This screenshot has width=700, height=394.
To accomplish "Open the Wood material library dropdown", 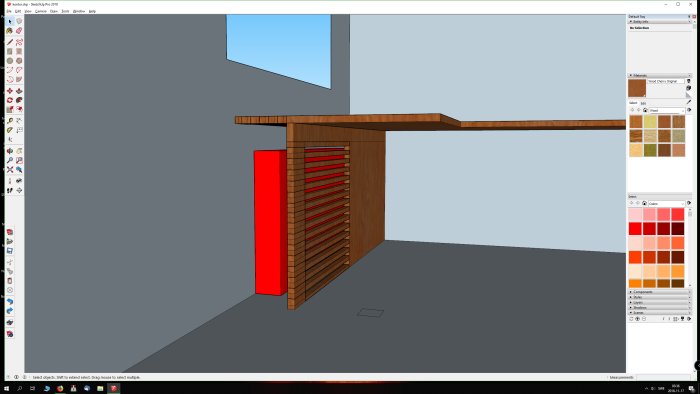I will pyautogui.click(x=667, y=110).
